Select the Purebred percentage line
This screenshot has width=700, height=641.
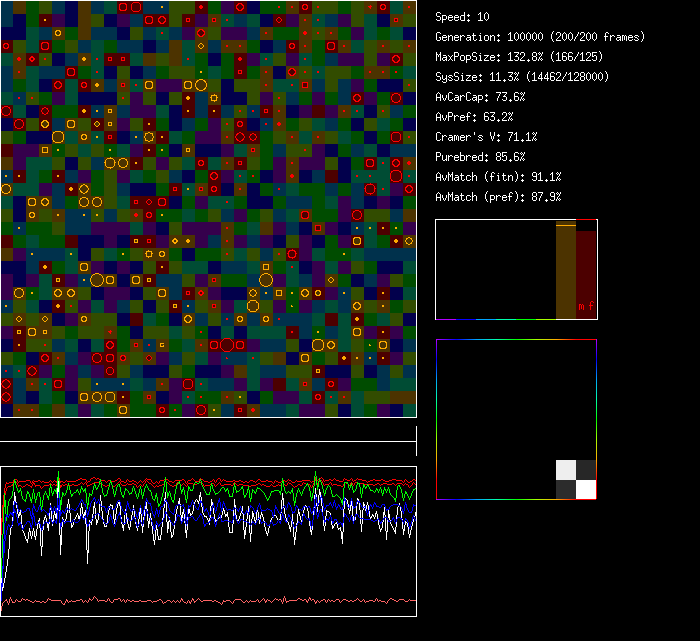[x=480, y=157]
